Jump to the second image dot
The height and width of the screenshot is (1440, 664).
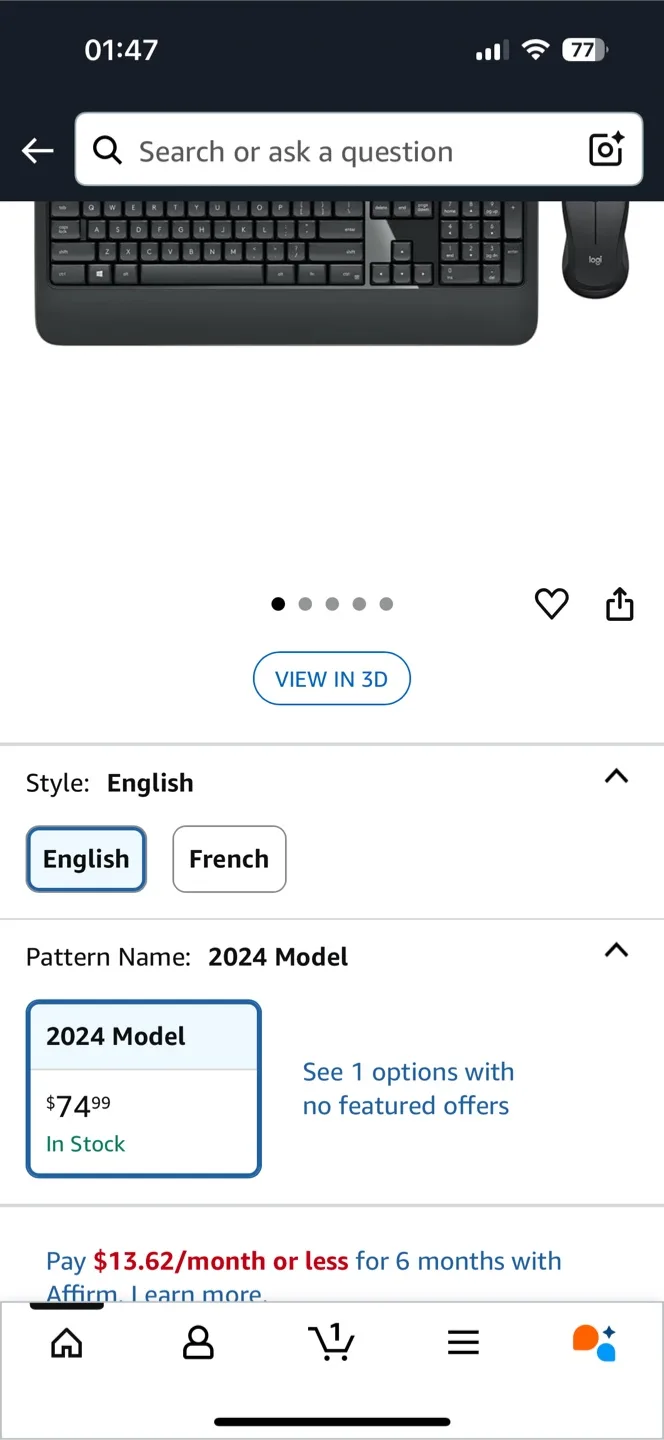click(305, 604)
